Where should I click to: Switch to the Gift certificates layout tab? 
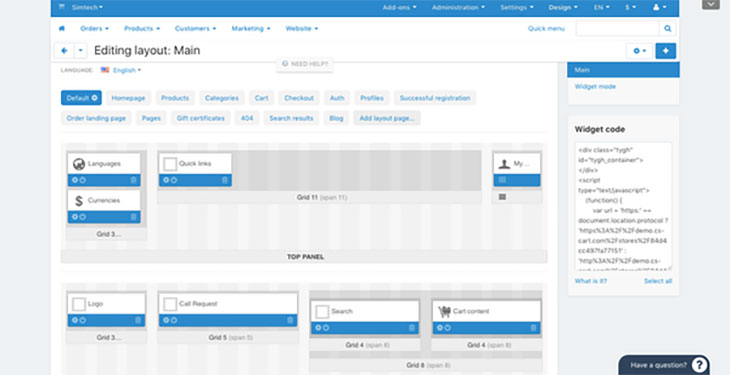[x=201, y=118]
